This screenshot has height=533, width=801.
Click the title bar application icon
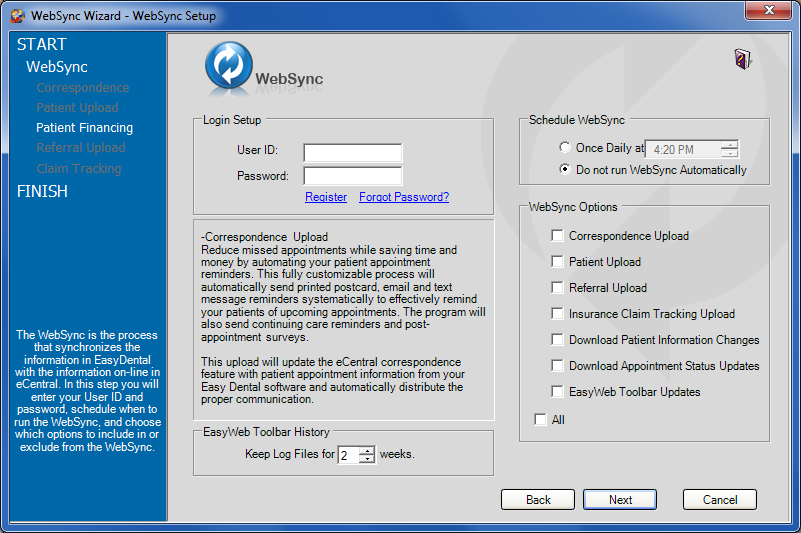(17, 16)
